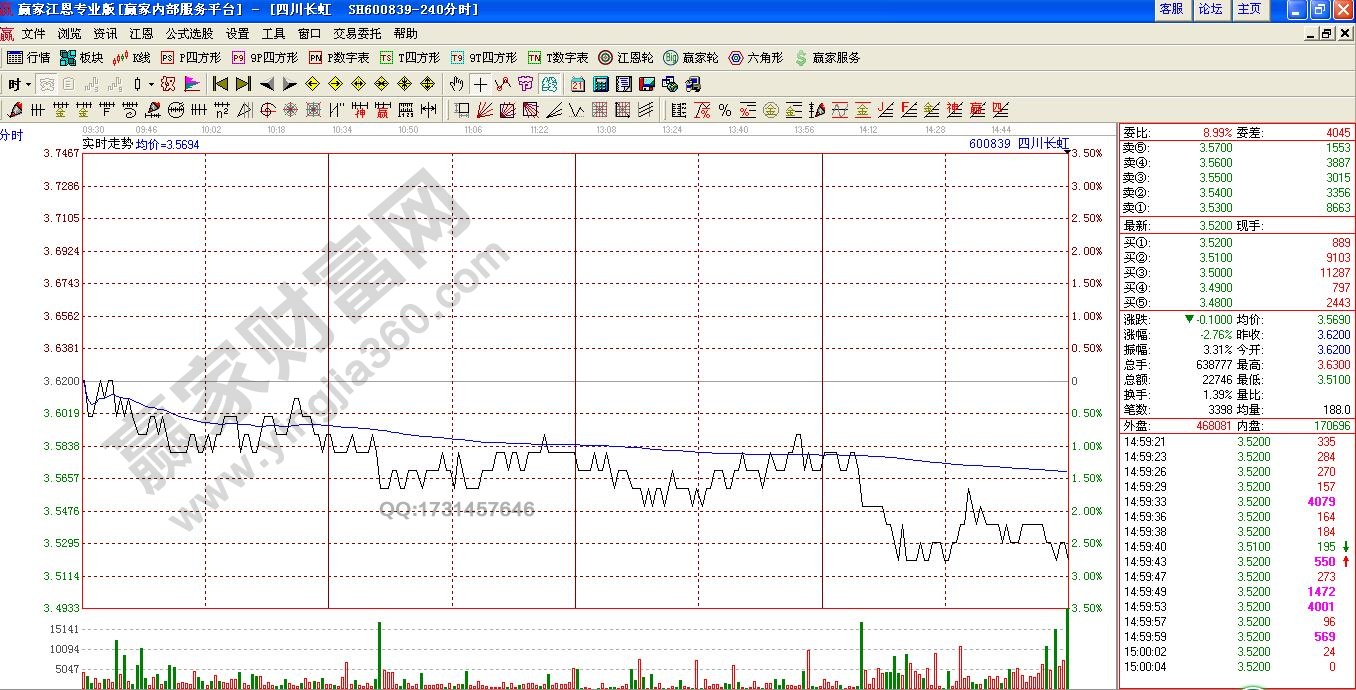Expand the candlestick type dropdown arrow

pyautogui.click(x=151, y=85)
